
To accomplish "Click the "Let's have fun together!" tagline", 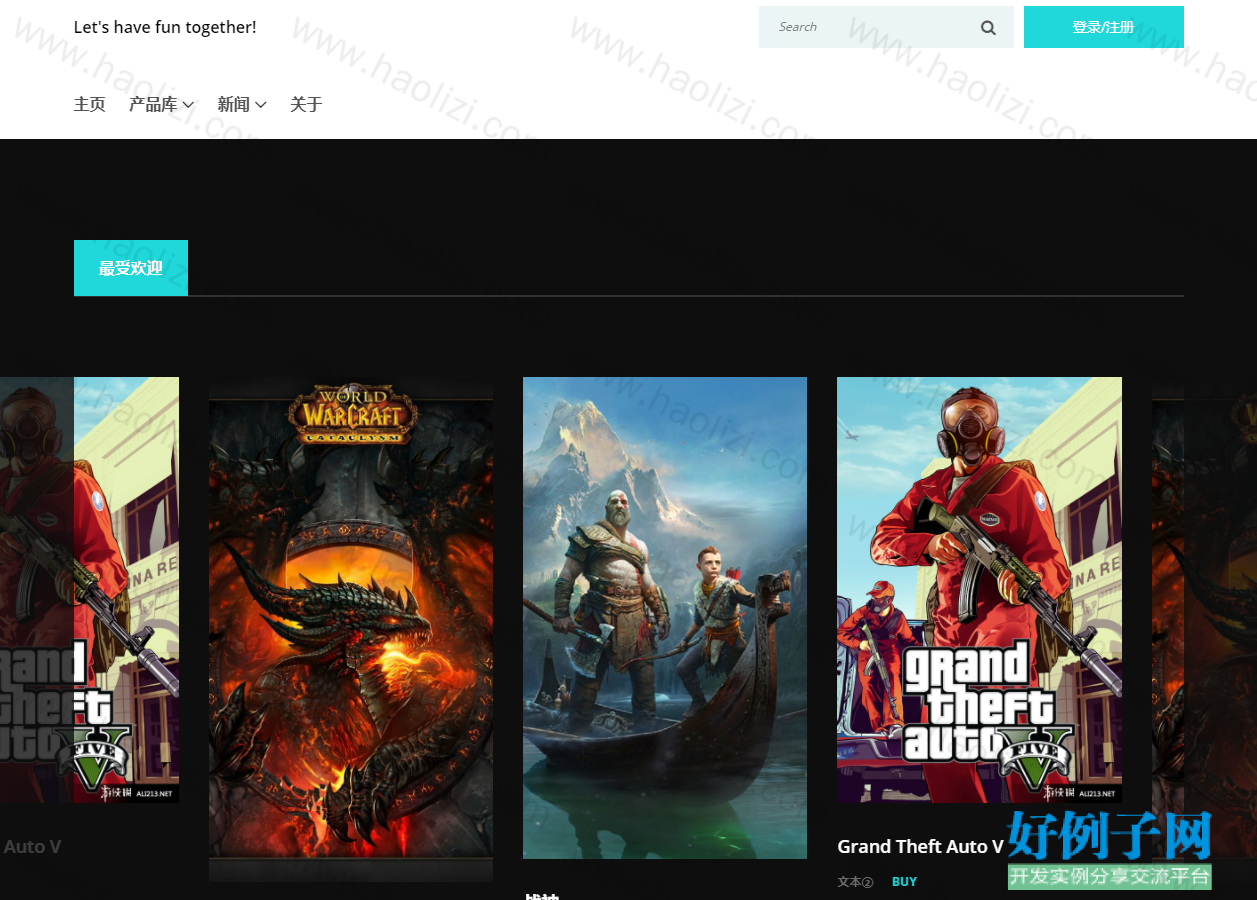I will (x=165, y=27).
